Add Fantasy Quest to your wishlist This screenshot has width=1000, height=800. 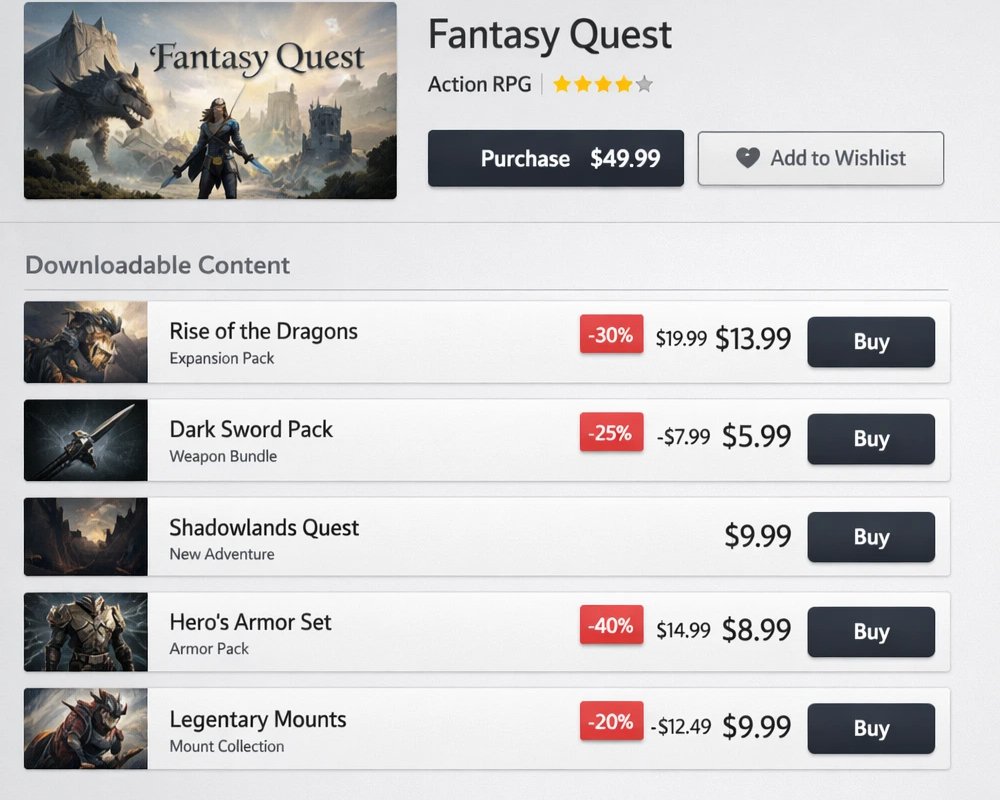820,158
